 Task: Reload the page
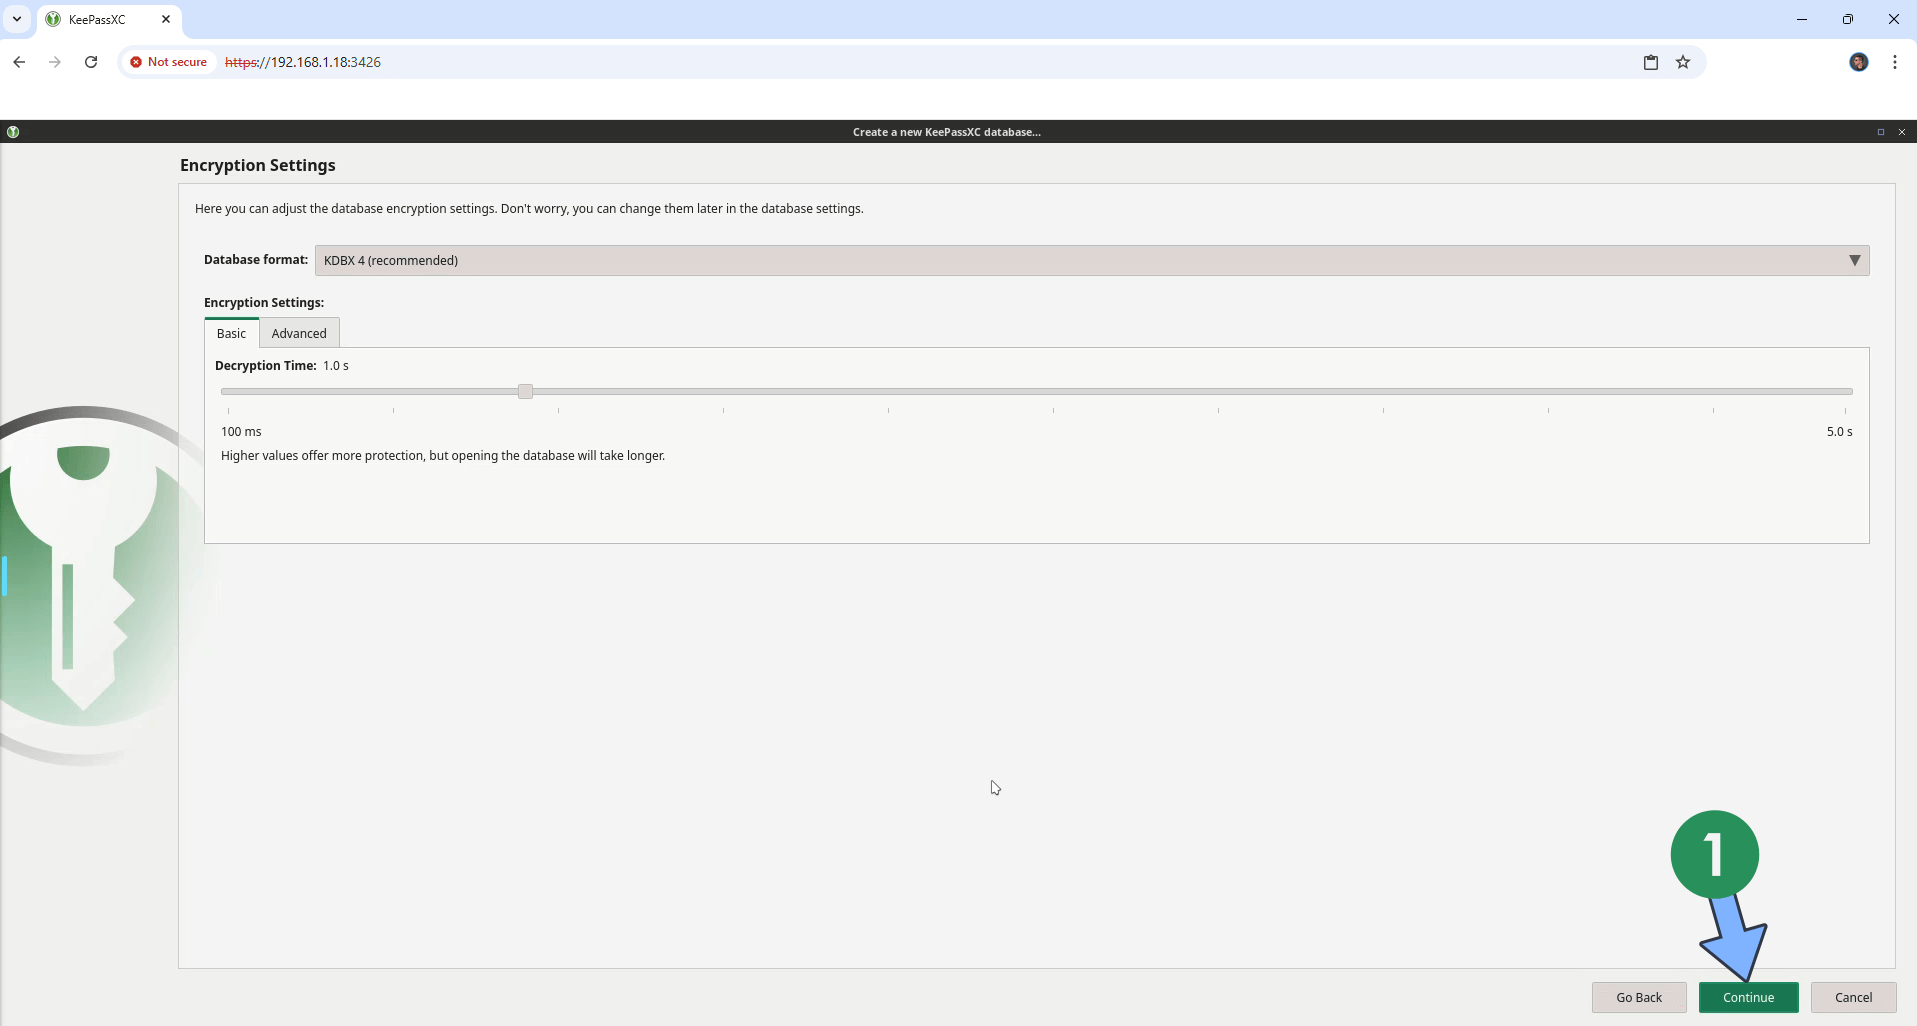91,62
